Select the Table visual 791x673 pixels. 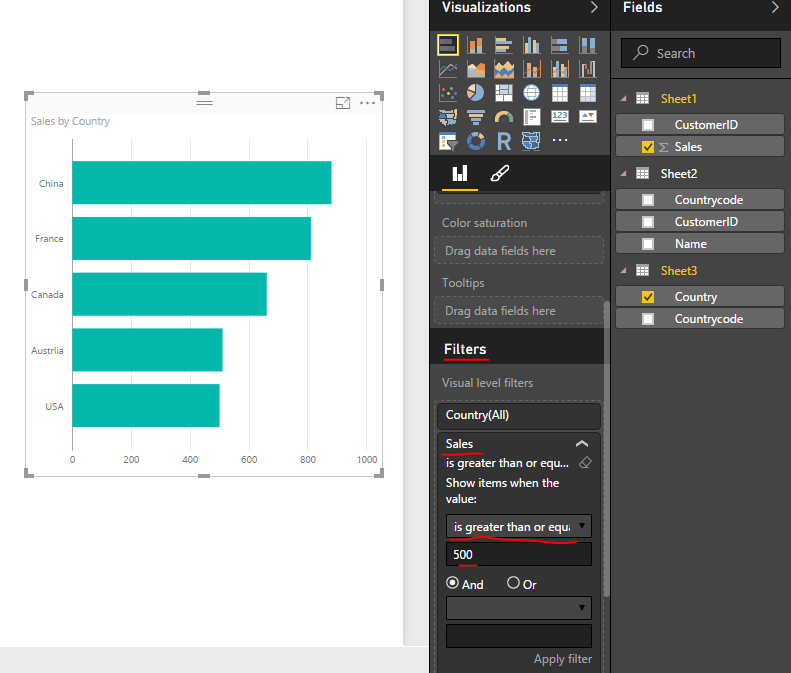coord(559,93)
